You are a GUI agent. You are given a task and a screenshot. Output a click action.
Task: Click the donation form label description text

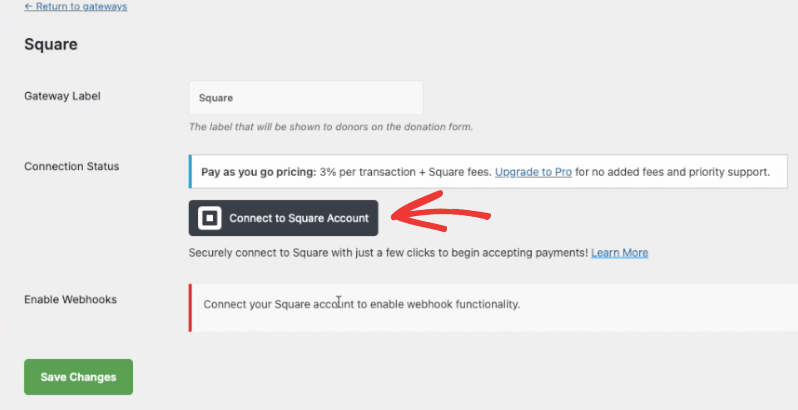[x=331, y=127]
